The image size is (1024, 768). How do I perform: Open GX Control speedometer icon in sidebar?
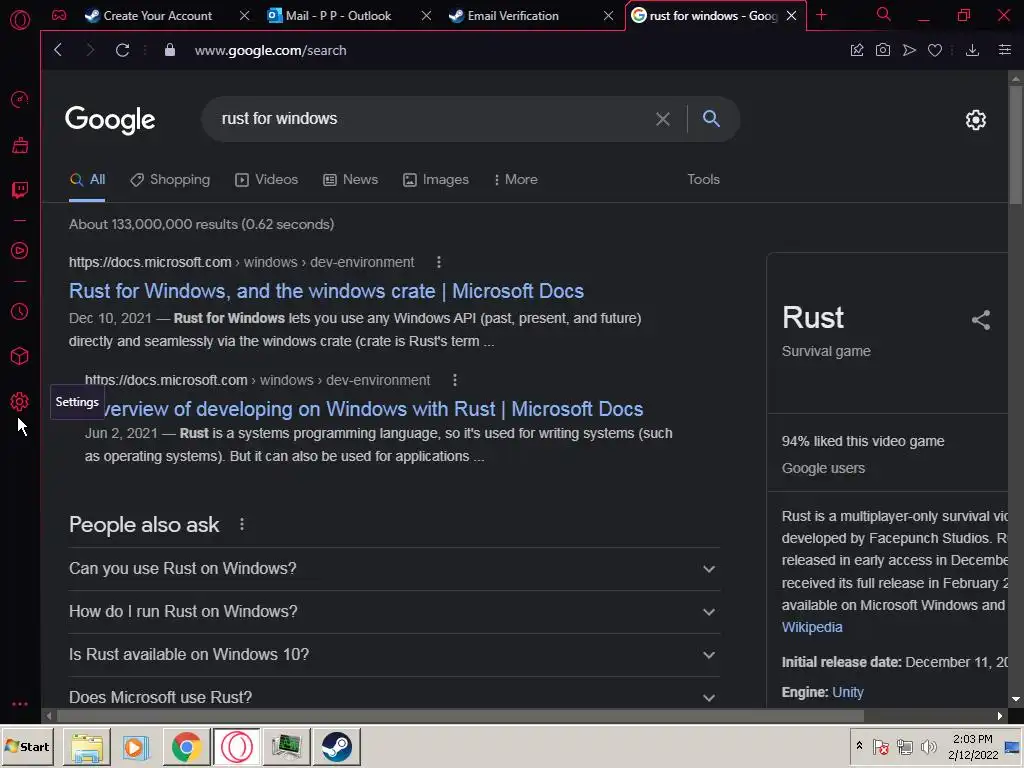point(20,99)
